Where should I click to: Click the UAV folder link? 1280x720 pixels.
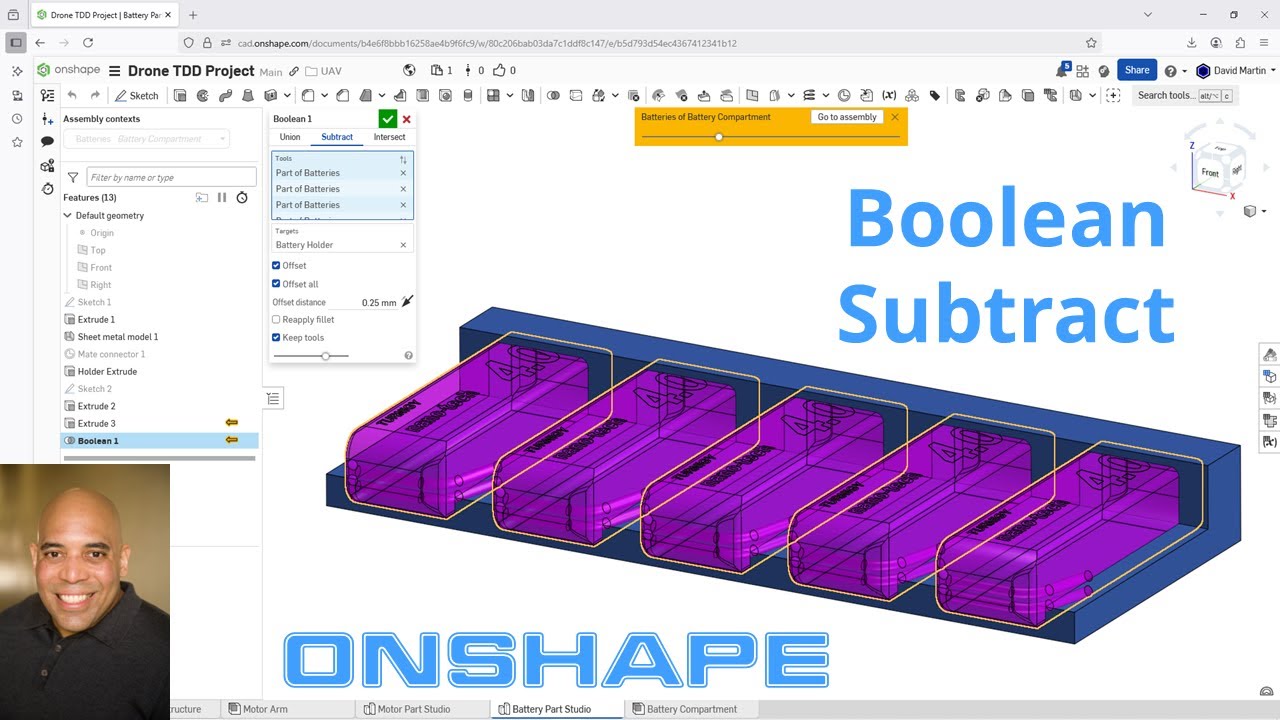(323, 71)
